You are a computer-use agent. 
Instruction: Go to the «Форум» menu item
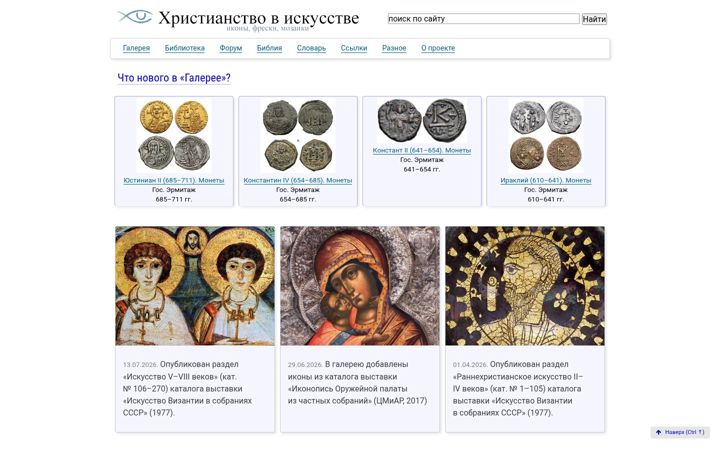[x=231, y=48]
